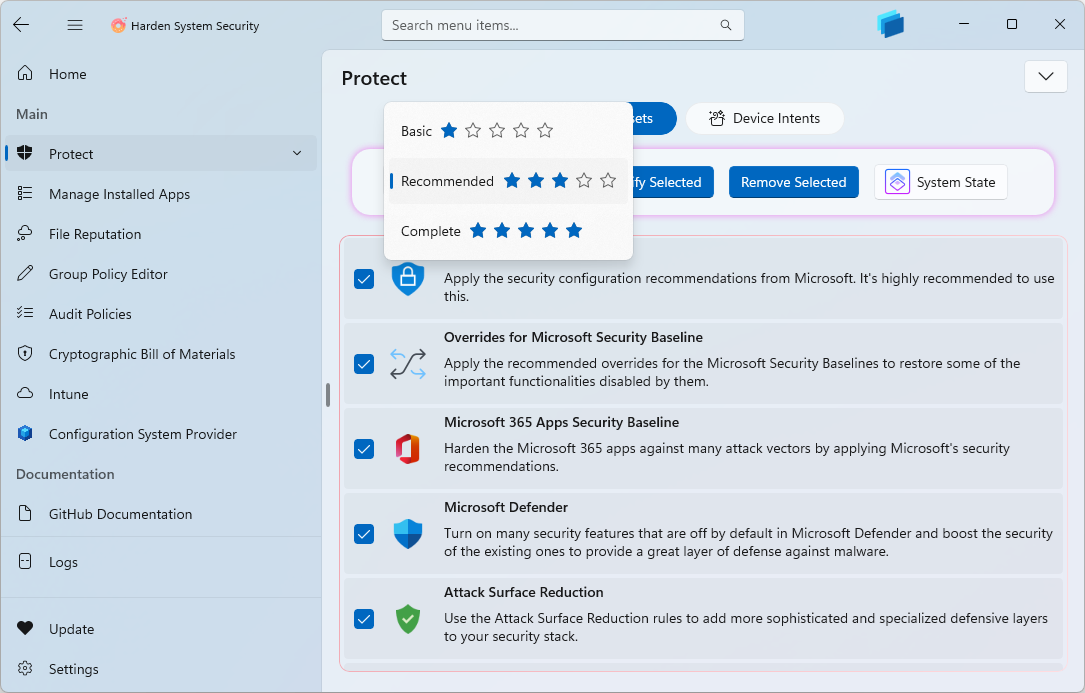1085x693 pixels.
Task: Click the blue cube icon in title bar
Action: click(891, 24)
